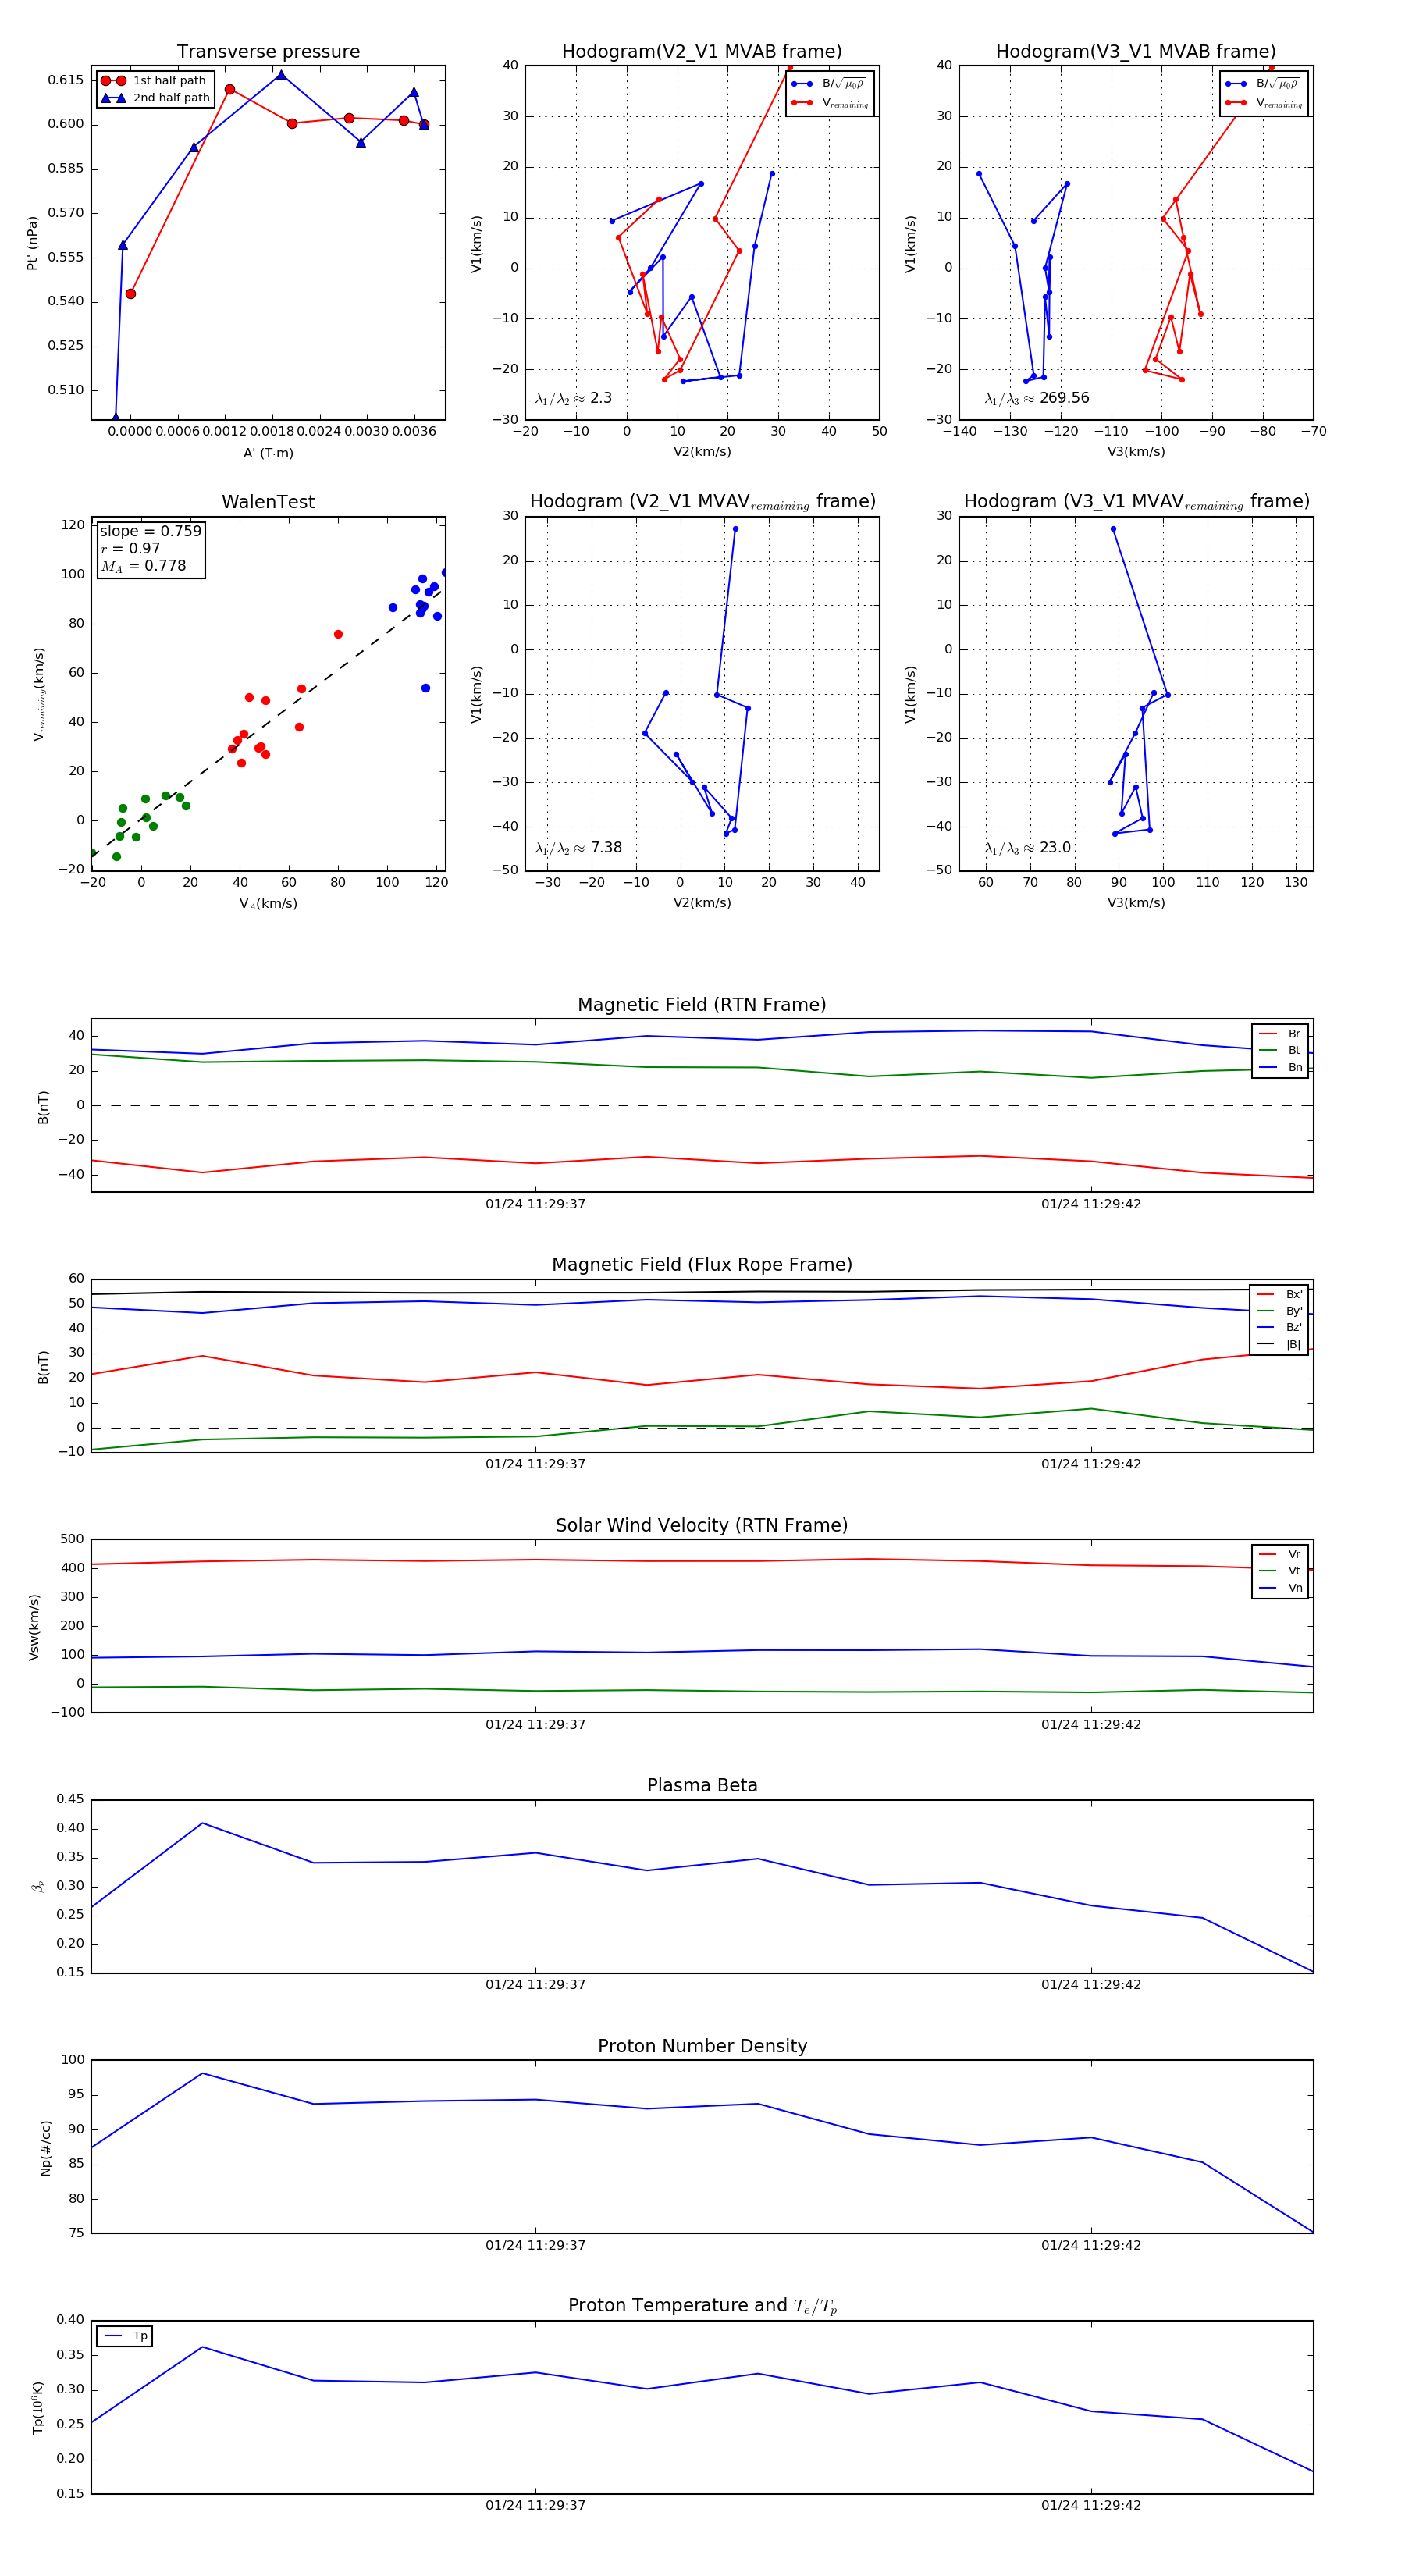Image resolution: width=1405 pixels, height=2576 pixels.
Task: Click 'slope = 0.759' annotation
Action: click(150, 531)
